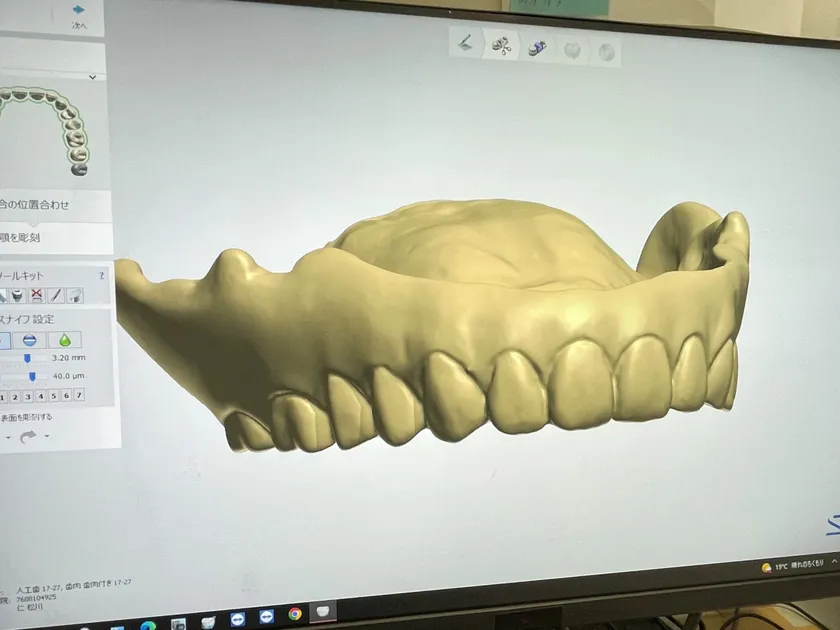Click the order number 7608104925
The height and width of the screenshot is (630, 840).
point(36,597)
